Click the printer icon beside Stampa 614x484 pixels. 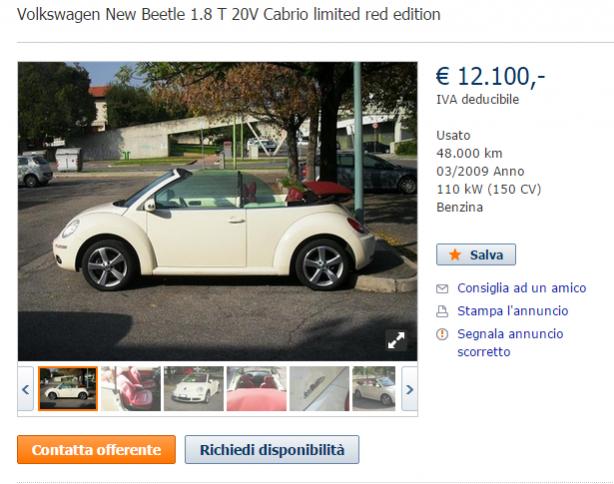click(442, 311)
